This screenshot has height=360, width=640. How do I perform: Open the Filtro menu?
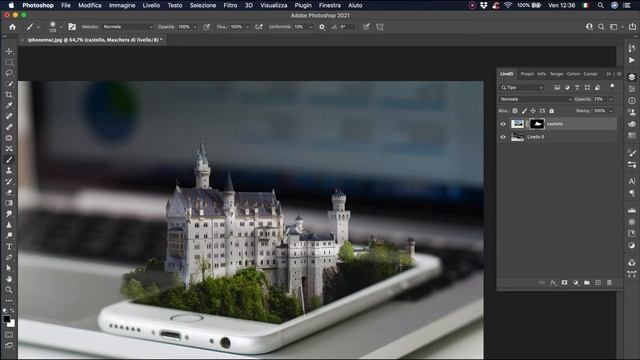tap(230, 5)
